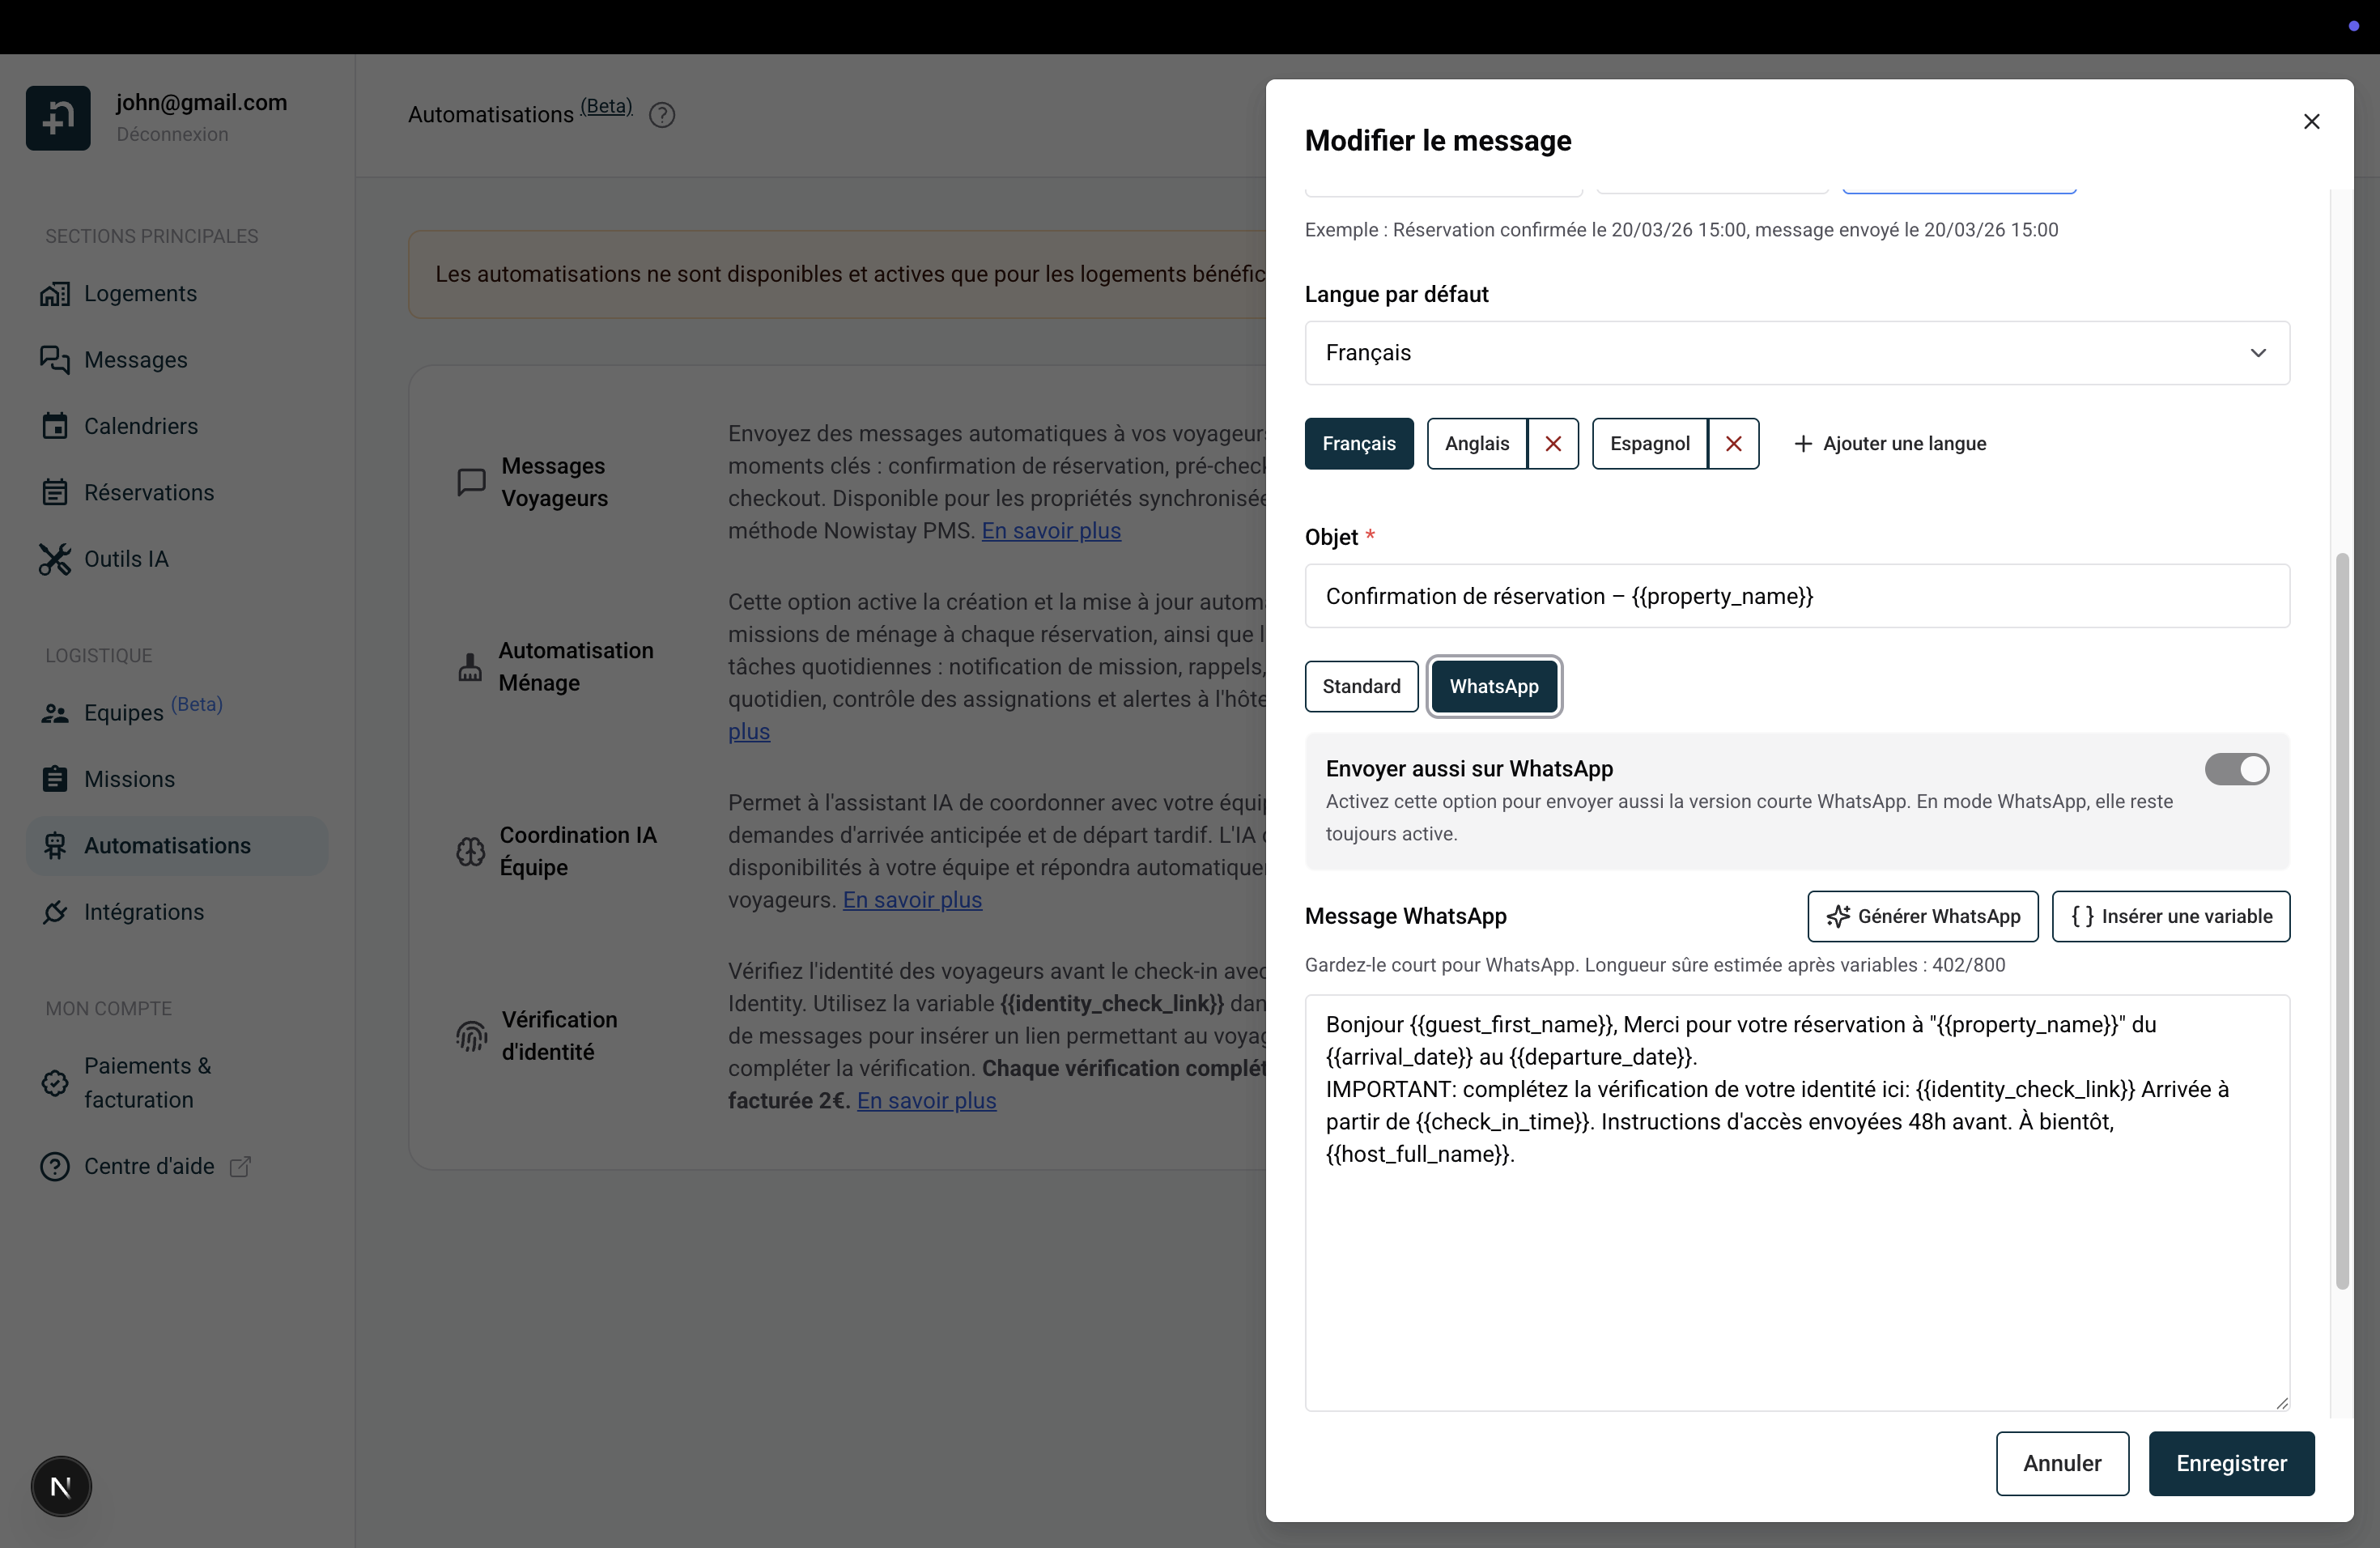Switch to the Anglais language tab
This screenshot has width=2380, height=1548.
1477,443
